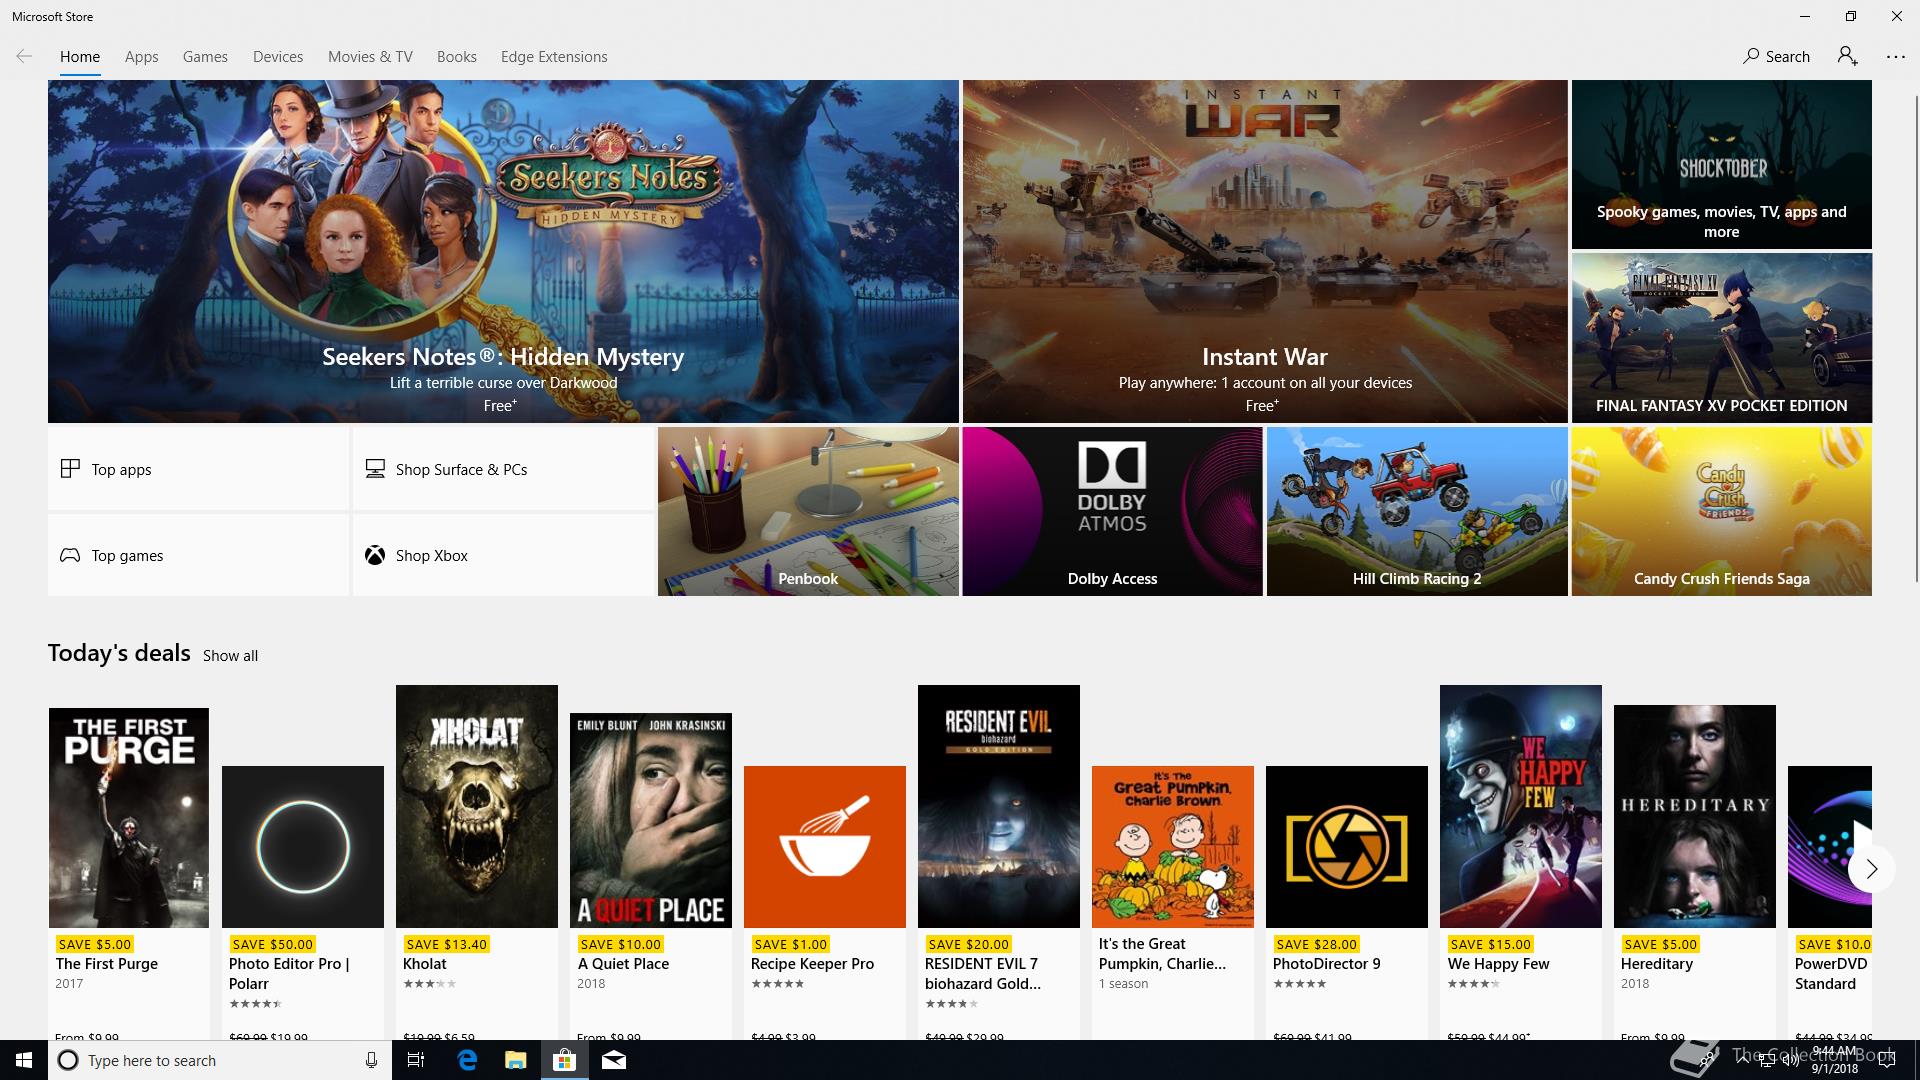Screen dimensions: 1920x1080
Task: Click the back arrow icon
Action: 24,57
